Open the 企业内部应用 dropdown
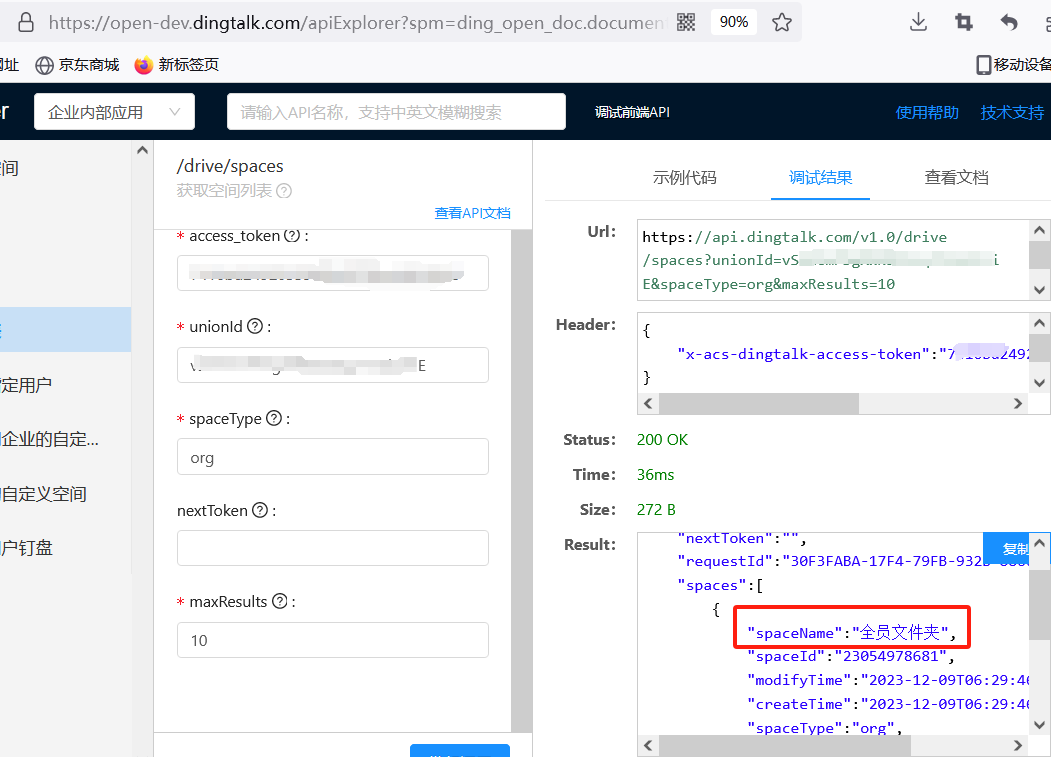 [x=115, y=112]
